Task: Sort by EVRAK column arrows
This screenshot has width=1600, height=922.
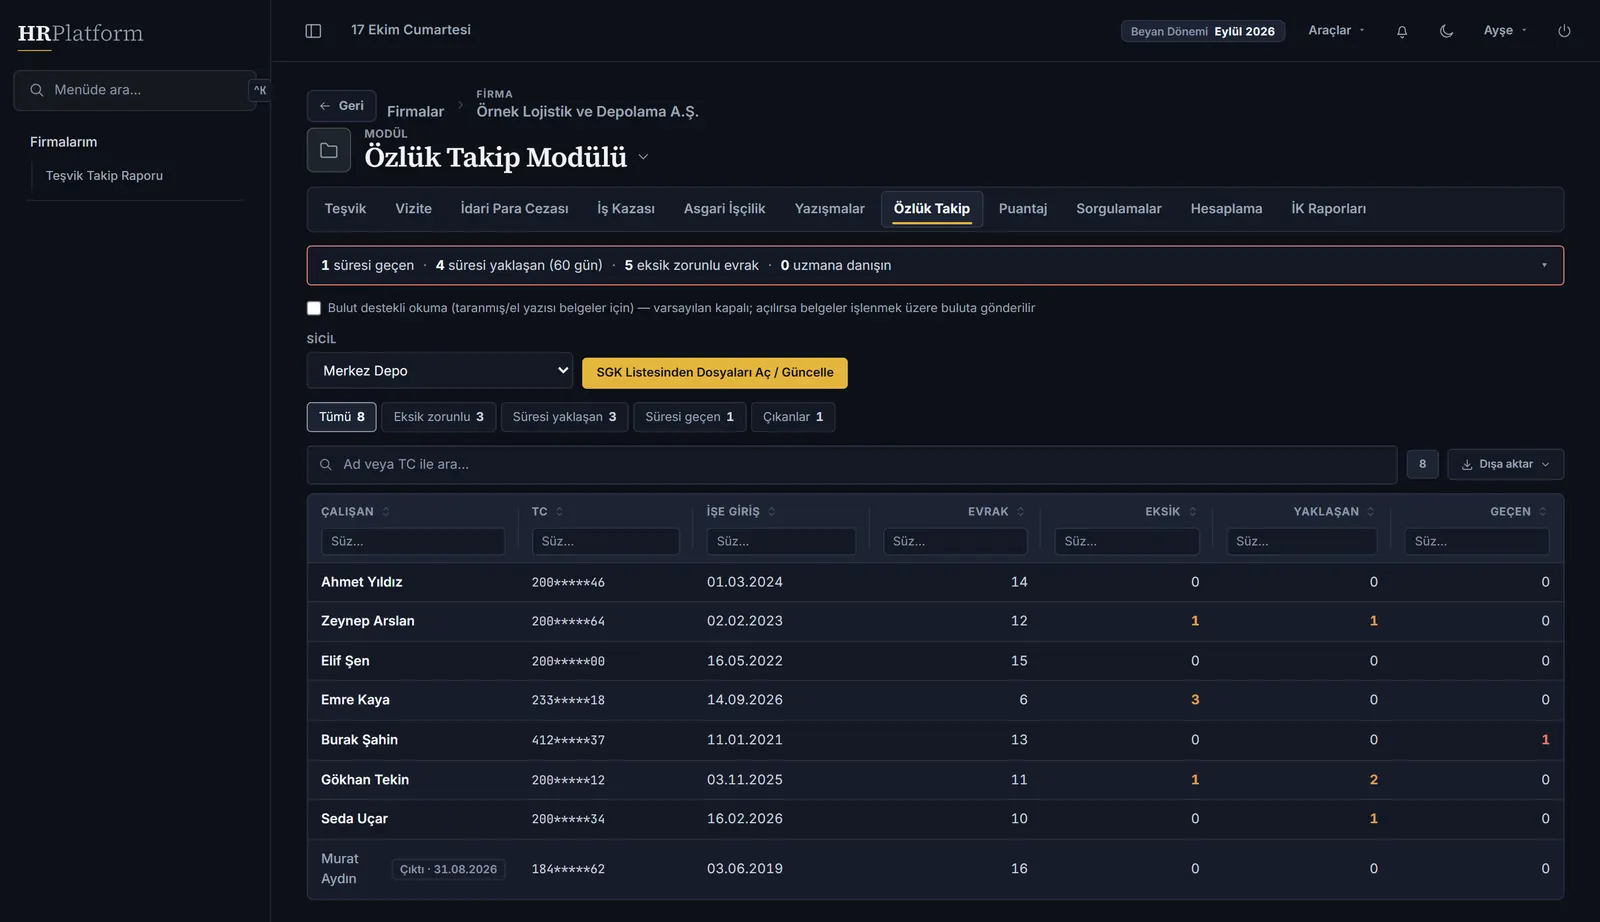Action: click(x=1020, y=512)
